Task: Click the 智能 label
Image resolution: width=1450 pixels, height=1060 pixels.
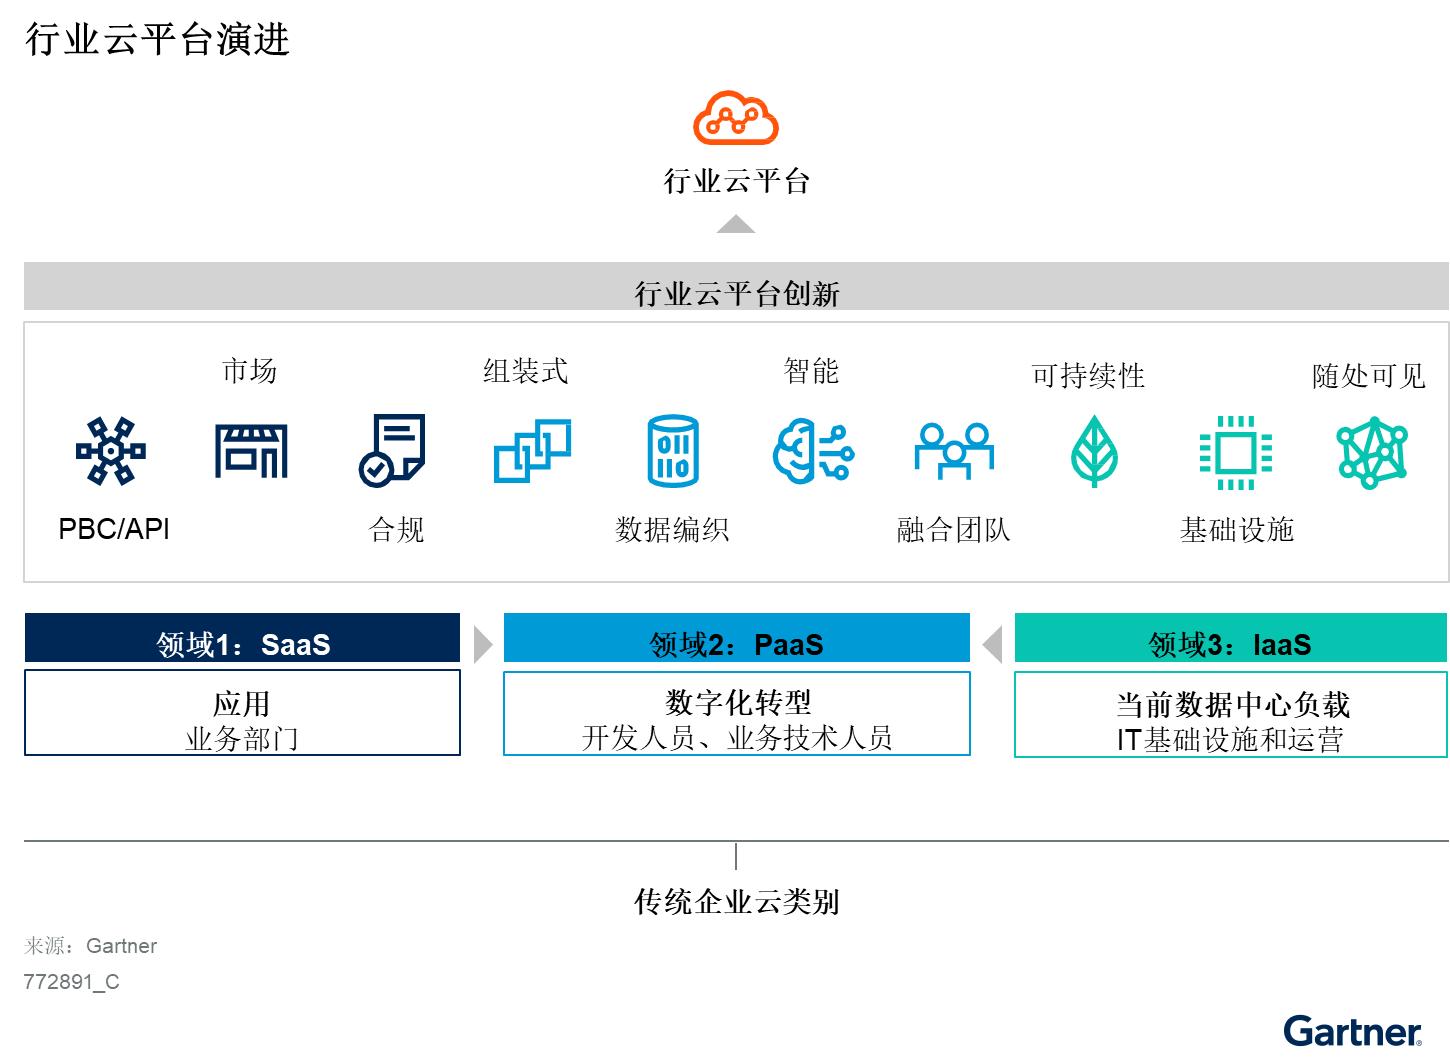Action: click(811, 371)
